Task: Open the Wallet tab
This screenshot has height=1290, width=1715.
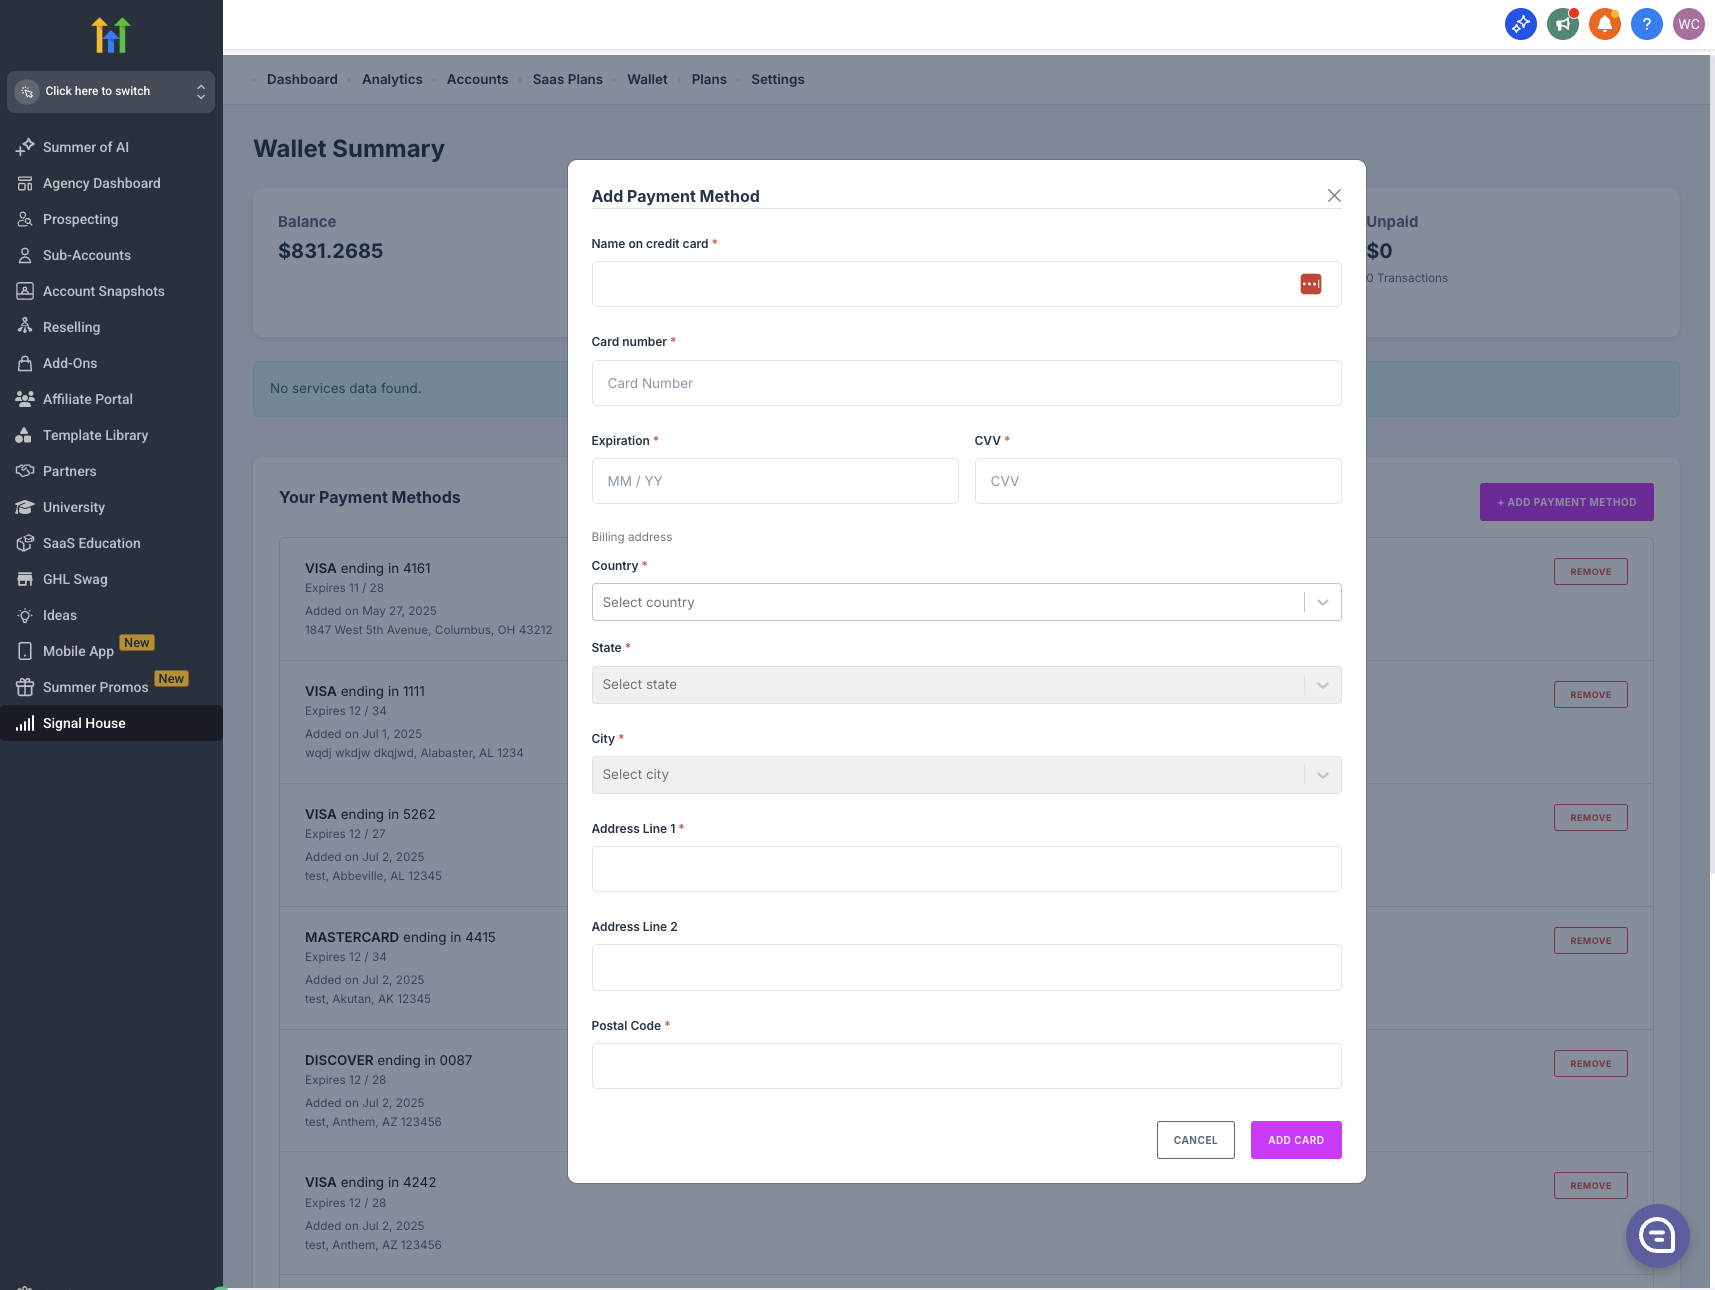Action: click(647, 80)
